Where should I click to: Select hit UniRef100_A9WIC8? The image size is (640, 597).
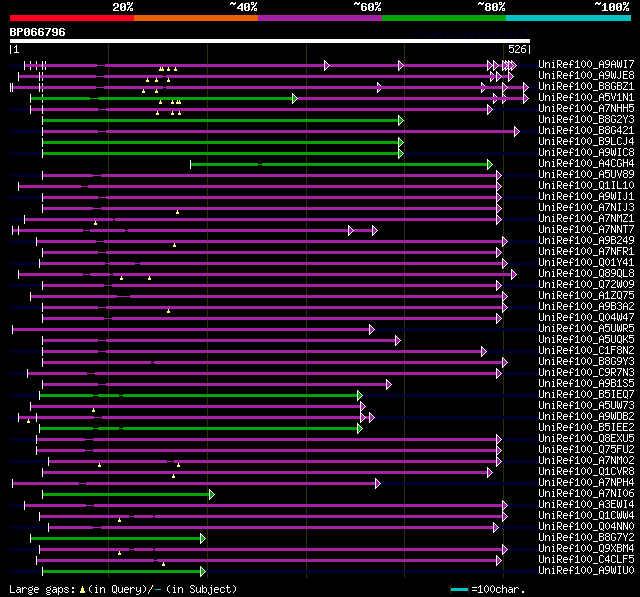(x=586, y=152)
